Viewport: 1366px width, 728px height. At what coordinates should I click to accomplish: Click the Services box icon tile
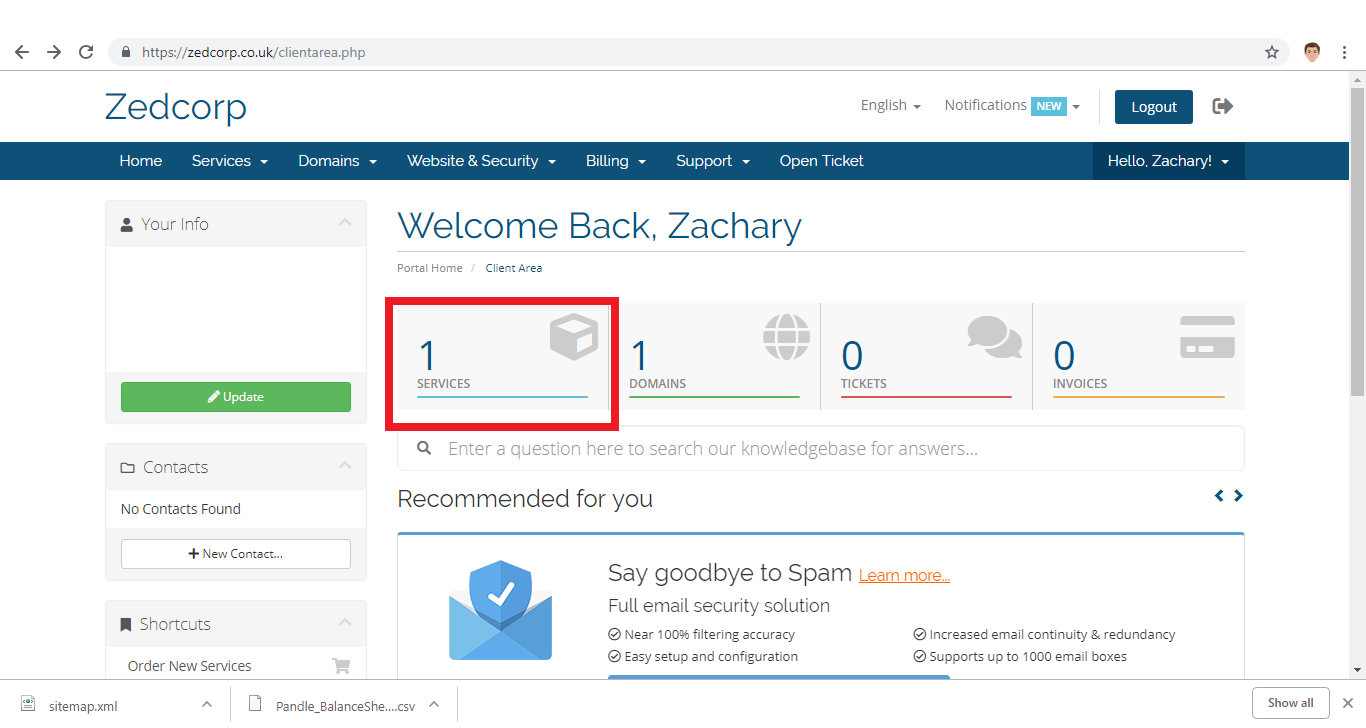[x=574, y=337]
